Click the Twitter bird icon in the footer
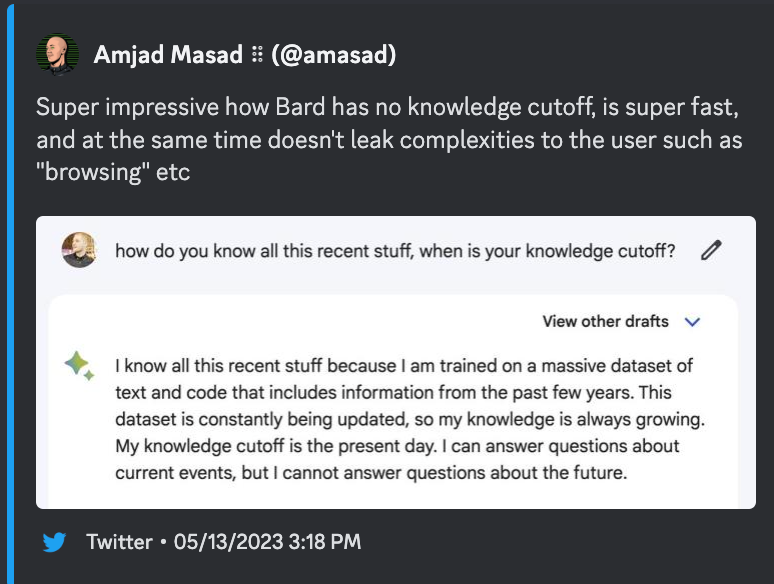The image size is (774, 584). [54, 542]
